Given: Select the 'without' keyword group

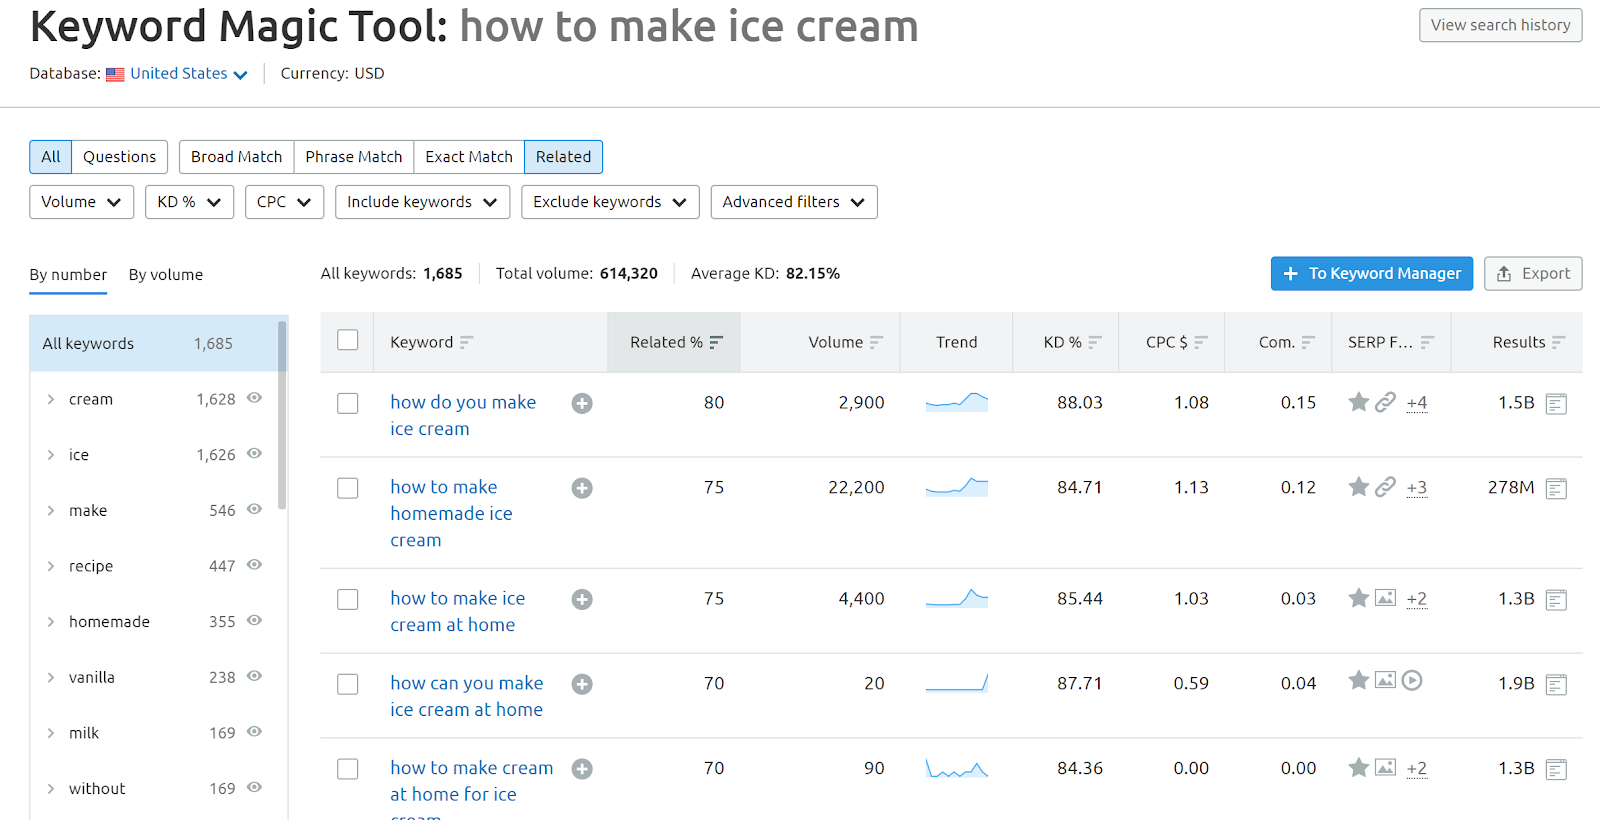Looking at the screenshot, I should 154,789.
